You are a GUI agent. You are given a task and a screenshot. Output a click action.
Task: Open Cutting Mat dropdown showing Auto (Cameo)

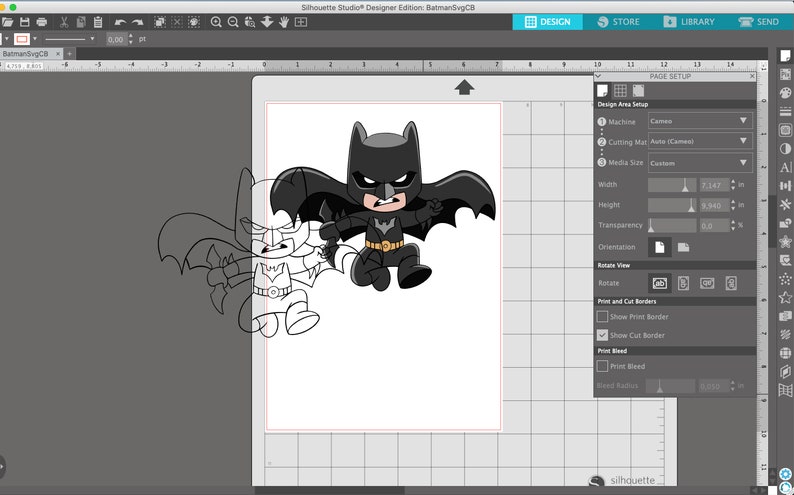700,141
